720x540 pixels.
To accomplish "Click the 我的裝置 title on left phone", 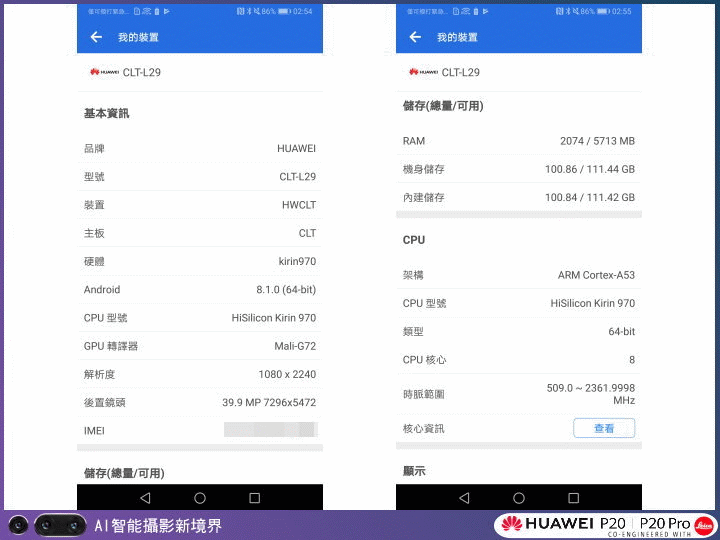I will [138, 37].
